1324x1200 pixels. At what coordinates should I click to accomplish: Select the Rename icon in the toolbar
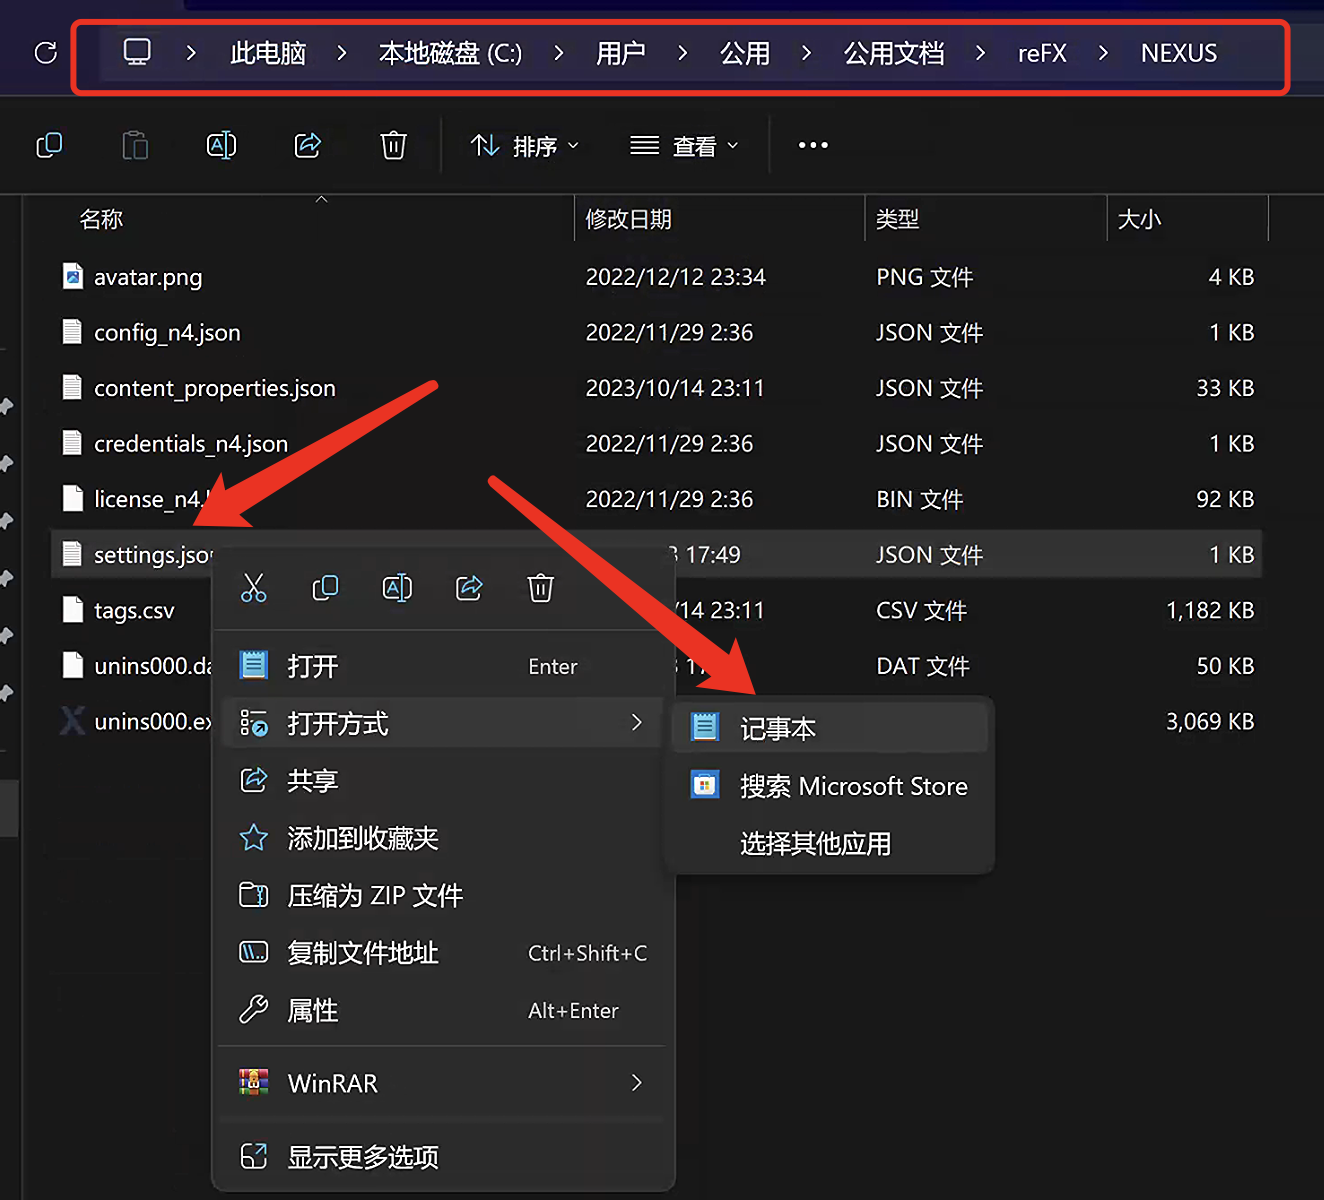[221, 145]
